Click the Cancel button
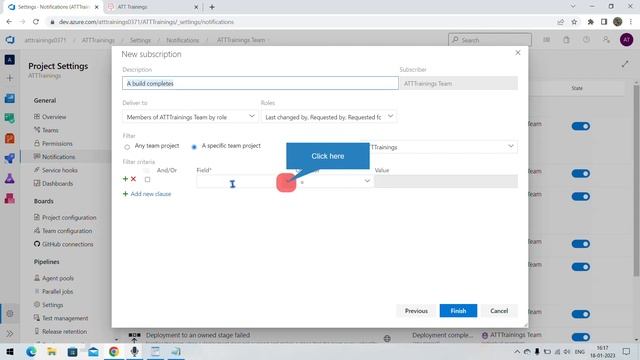Viewport: 640px width, 360px height. (499, 311)
